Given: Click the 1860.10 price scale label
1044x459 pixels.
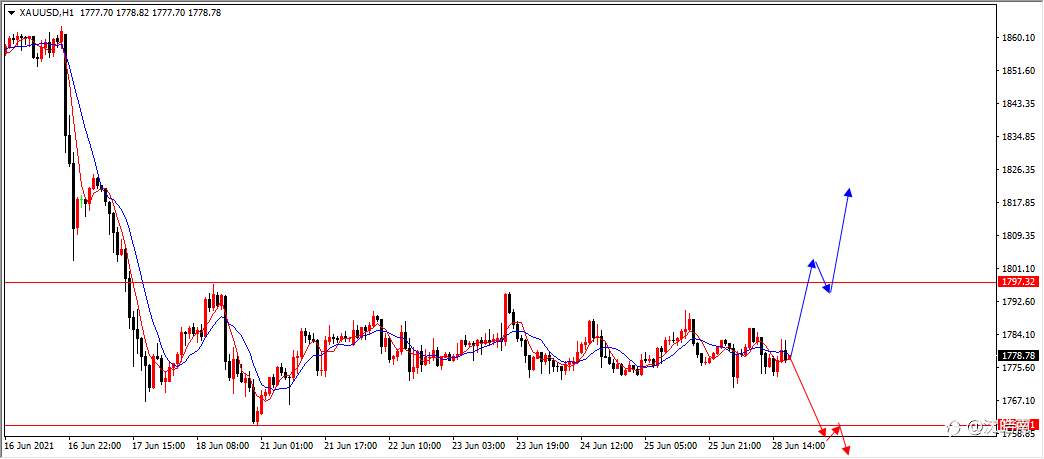Looking at the screenshot, I should click(x=1018, y=38).
